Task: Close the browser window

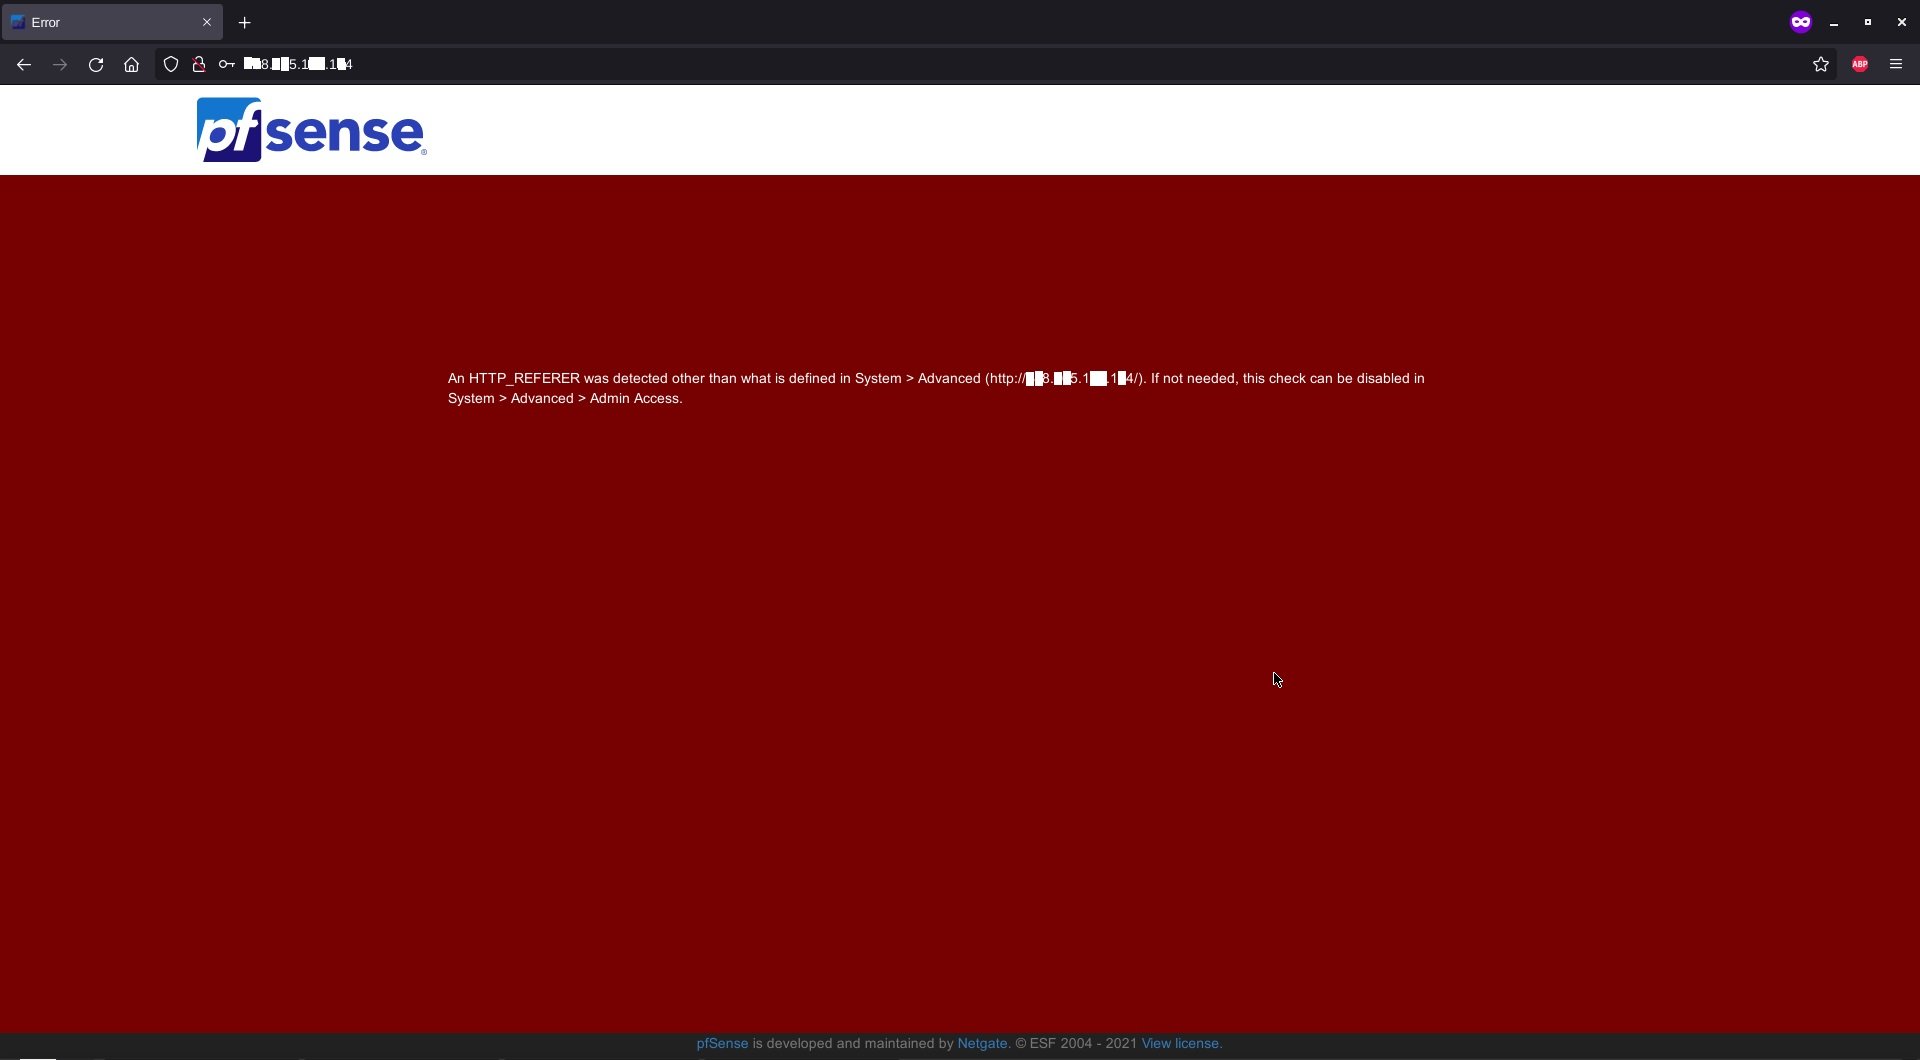Action: tap(1902, 22)
